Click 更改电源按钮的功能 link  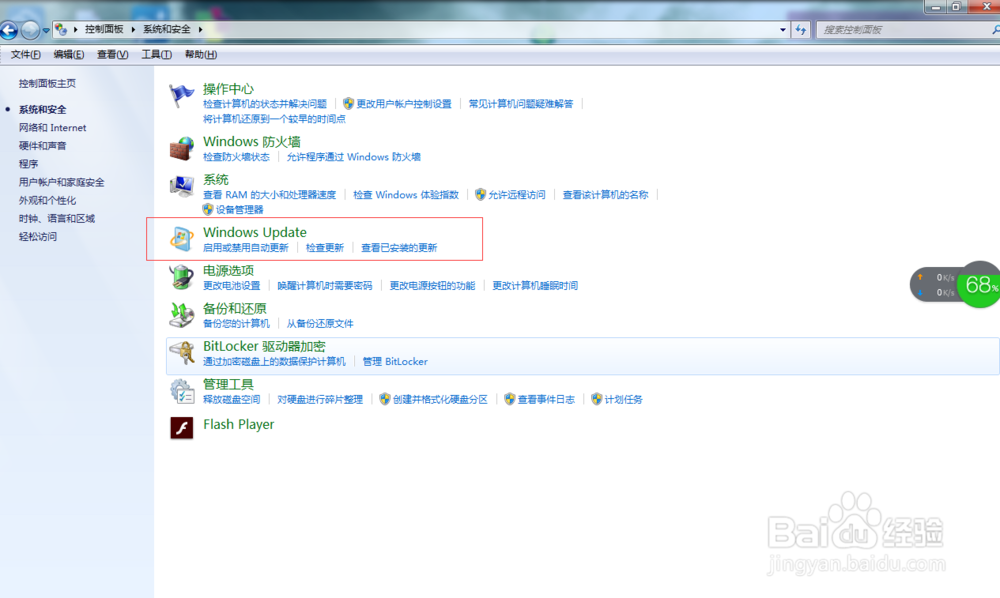tap(432, 285)
